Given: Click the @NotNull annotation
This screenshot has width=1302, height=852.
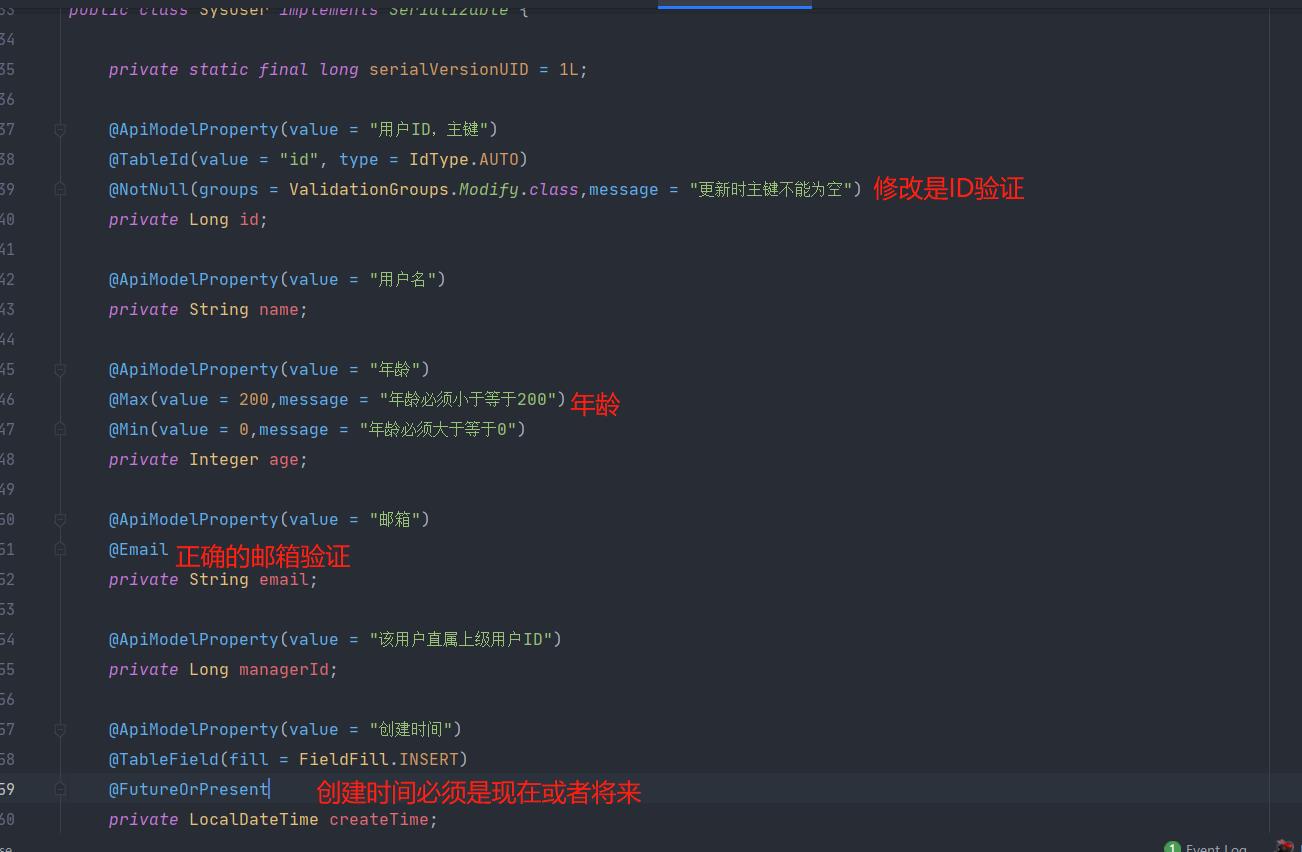Looking at the screenshot, I should pos(149,189).
